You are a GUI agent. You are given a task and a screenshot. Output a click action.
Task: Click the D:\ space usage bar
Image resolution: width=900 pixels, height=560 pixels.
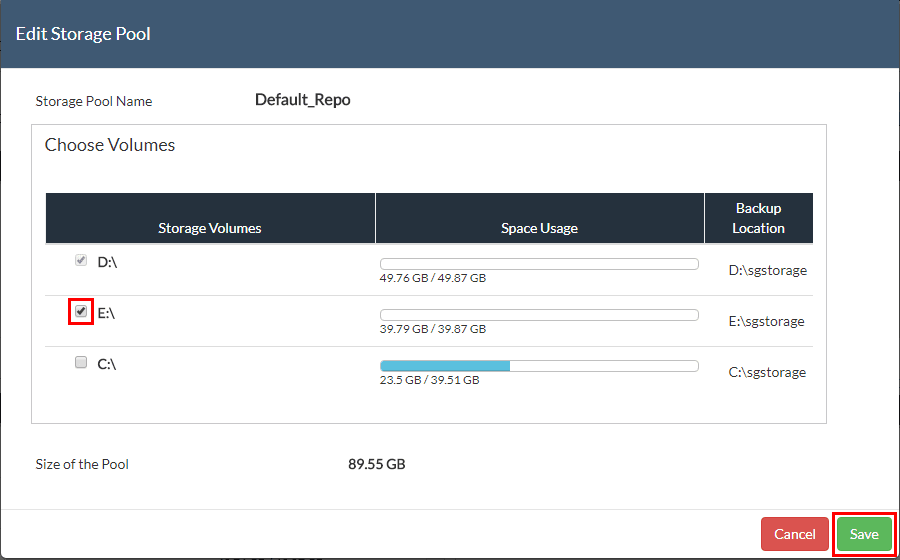tap(538, 264)
